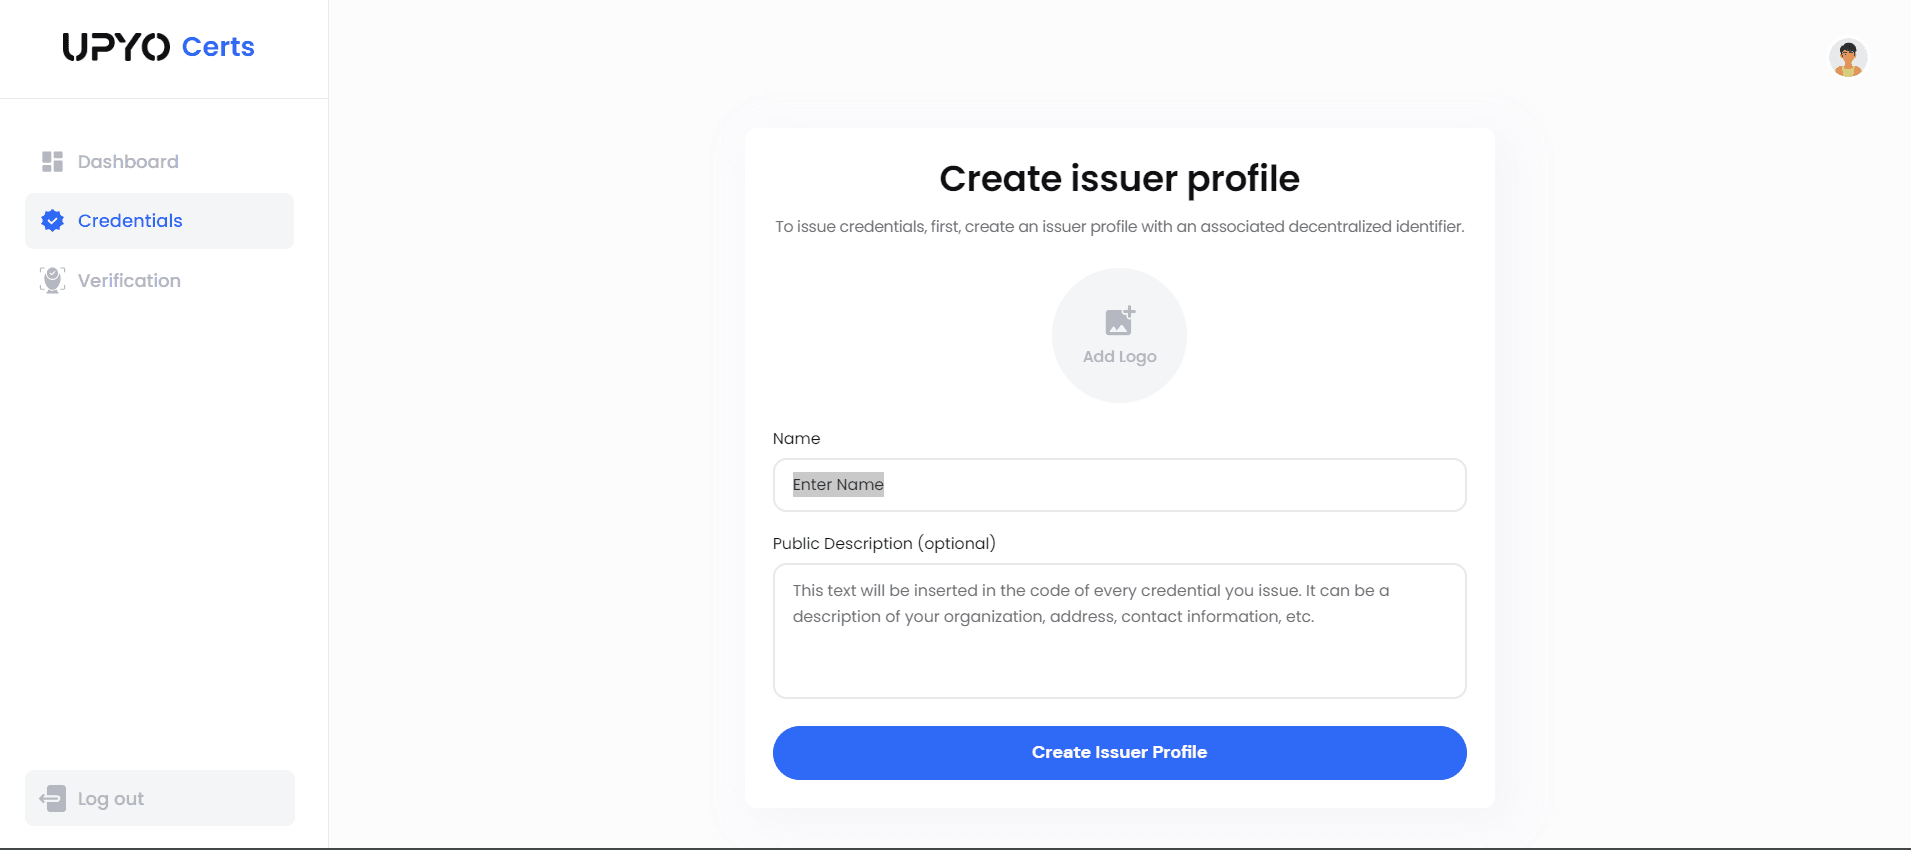Click the Add Logo text in circle
This screenshot has width=1911, height=850.
pyautogui.click(x=1120, y=357)
